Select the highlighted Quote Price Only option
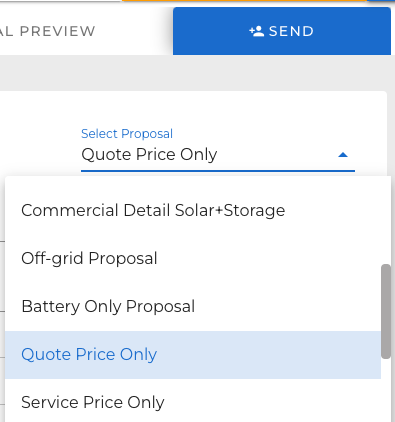Viewport: 395px width, 422px height. point(193,355)
